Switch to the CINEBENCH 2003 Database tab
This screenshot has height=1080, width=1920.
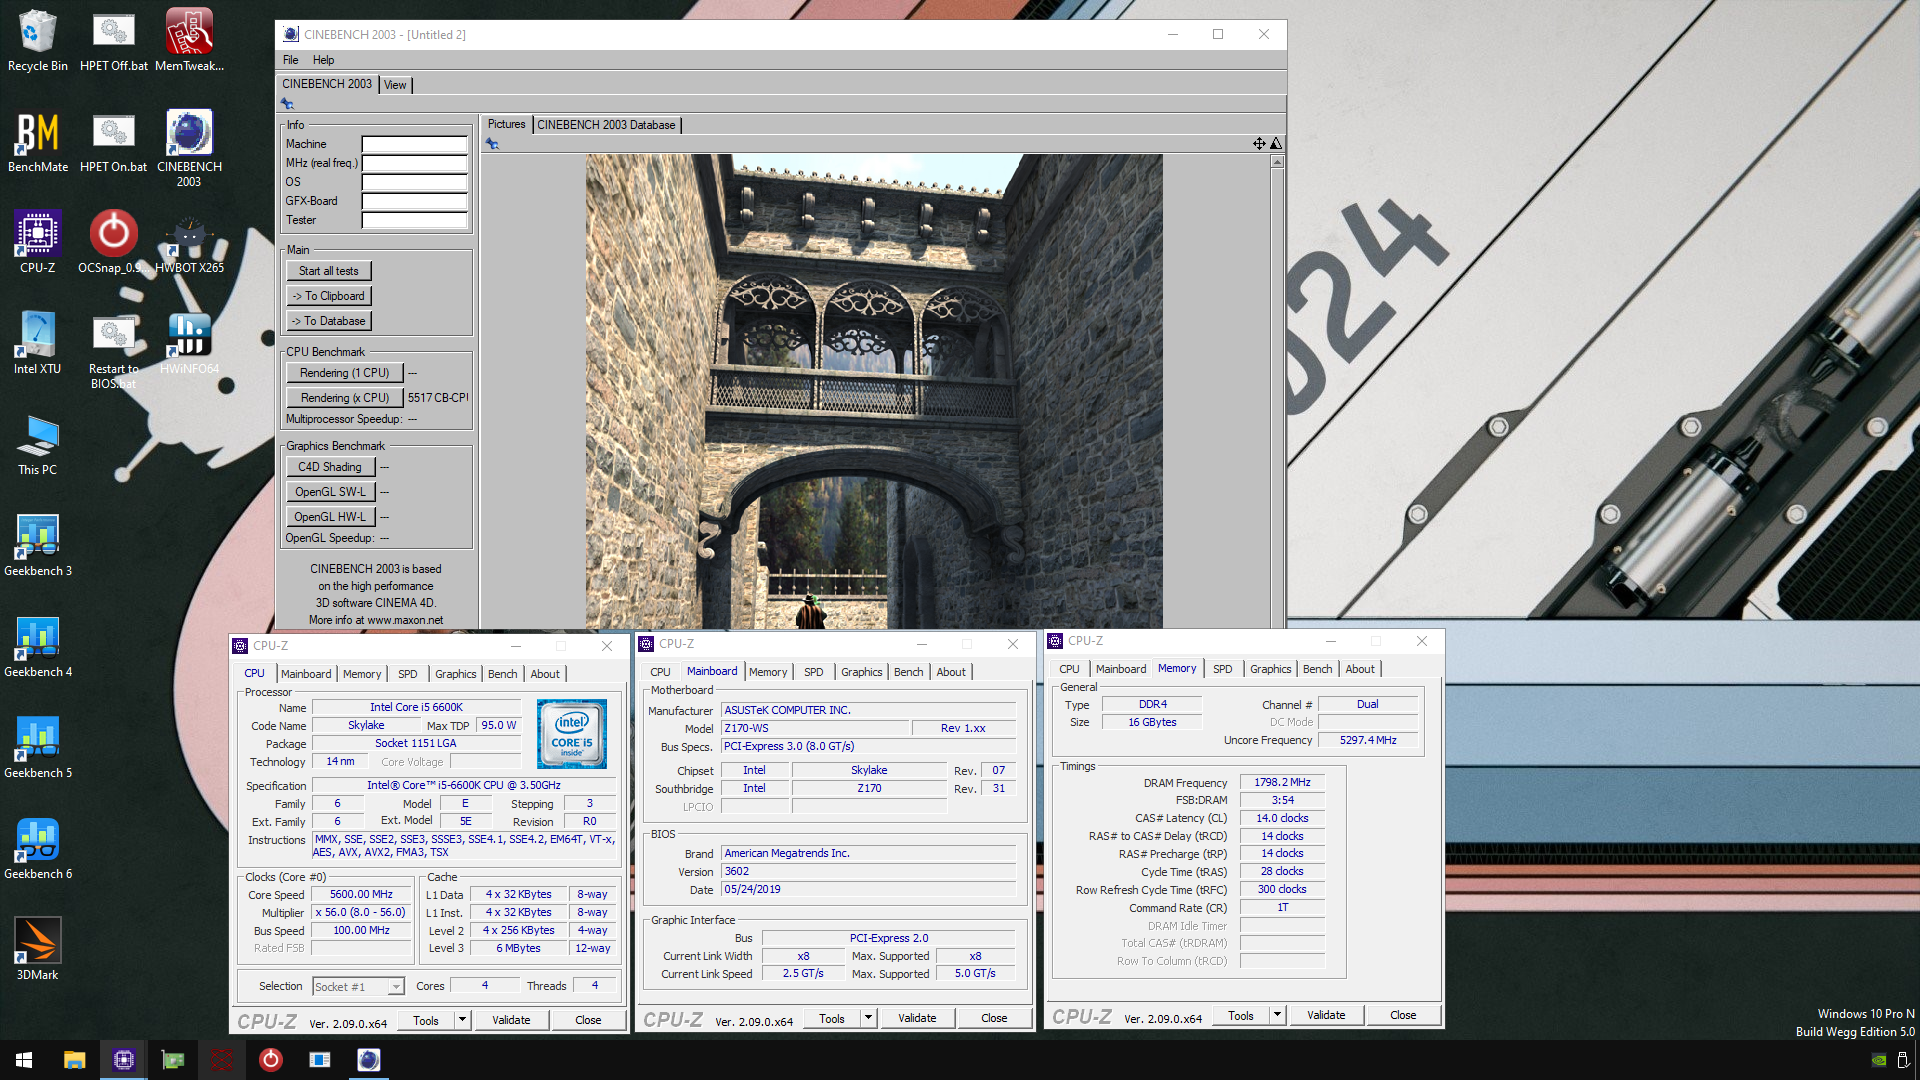[x=606, y=125]
